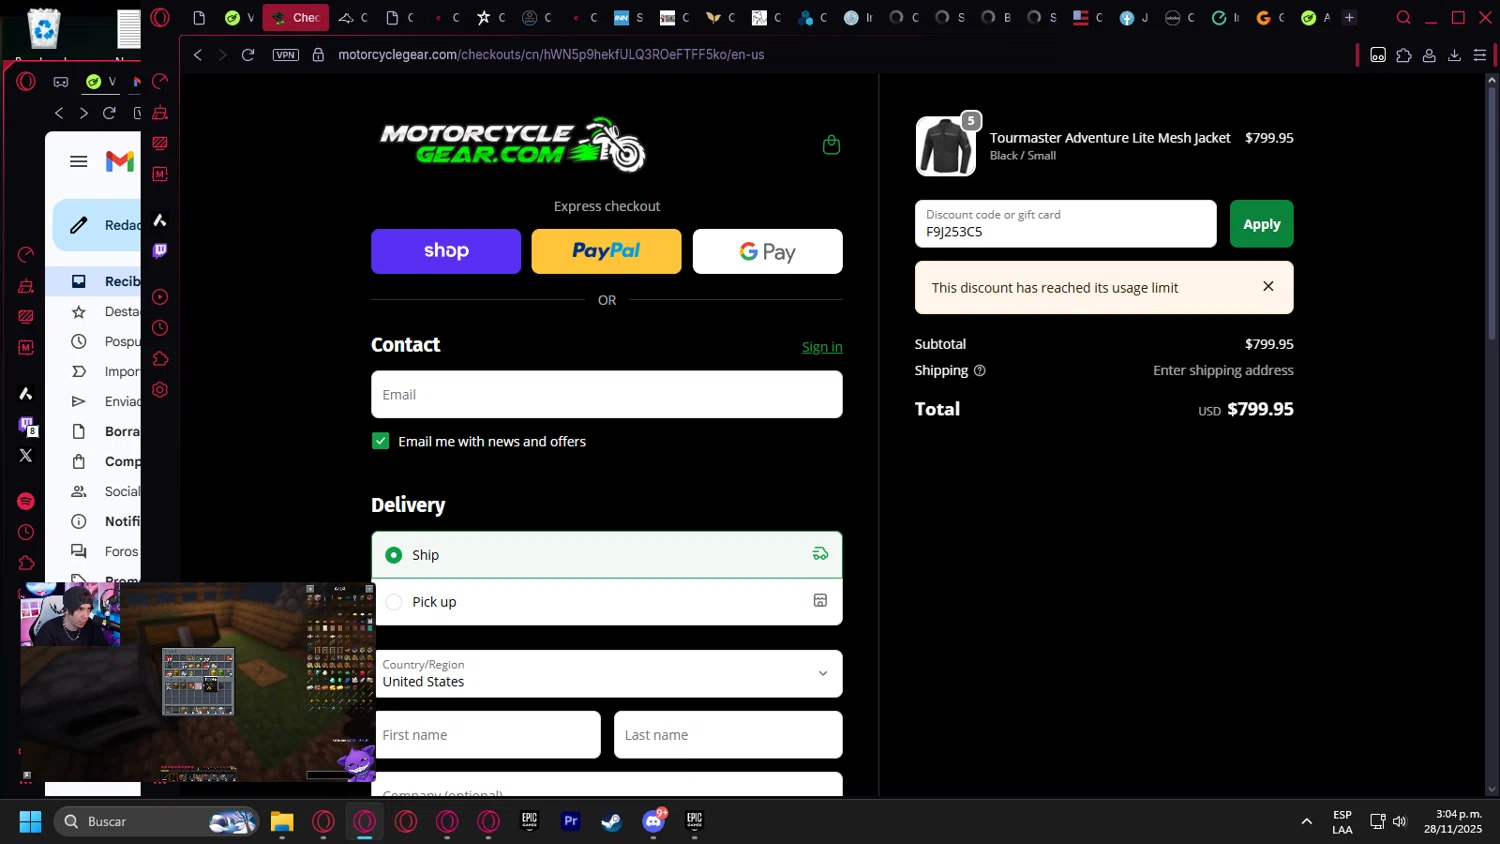Open File Explorer from taskbar
1500x844 pixels.
[282, 822]
